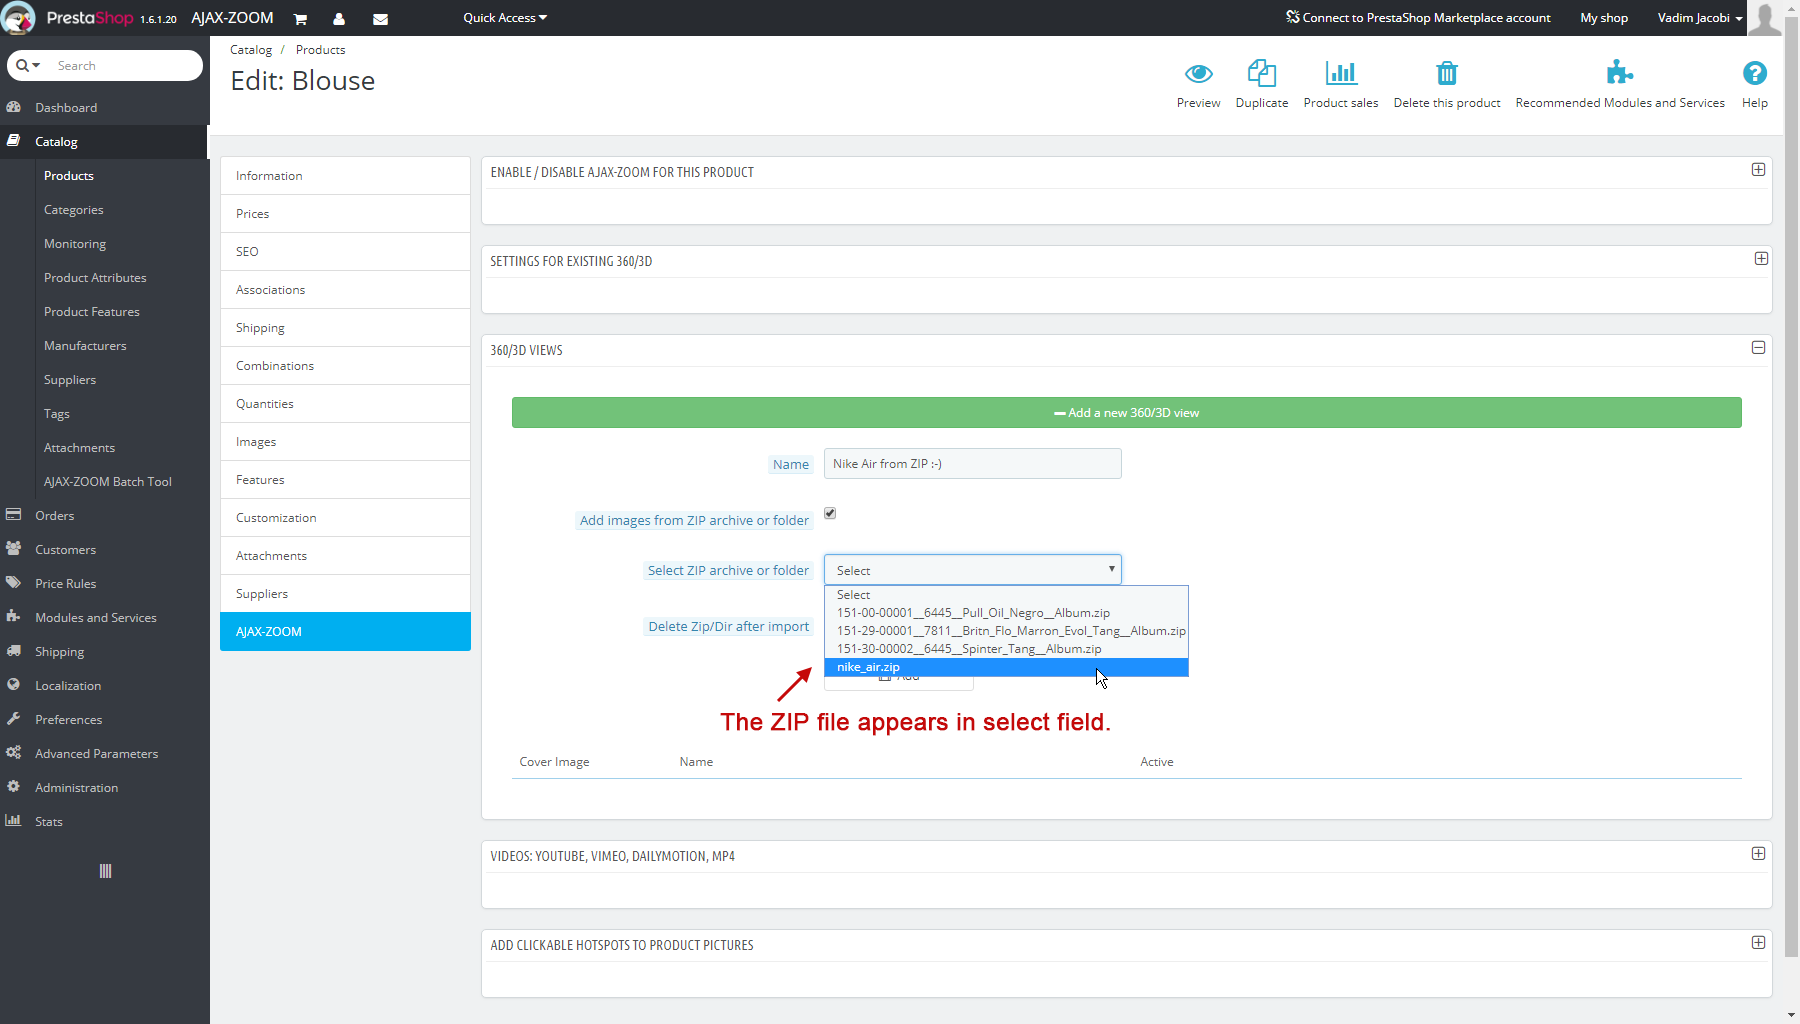This screenshot has width=1800, height=1024.
Task: Click the Duplicate product icon
Action: point(1262,73)
